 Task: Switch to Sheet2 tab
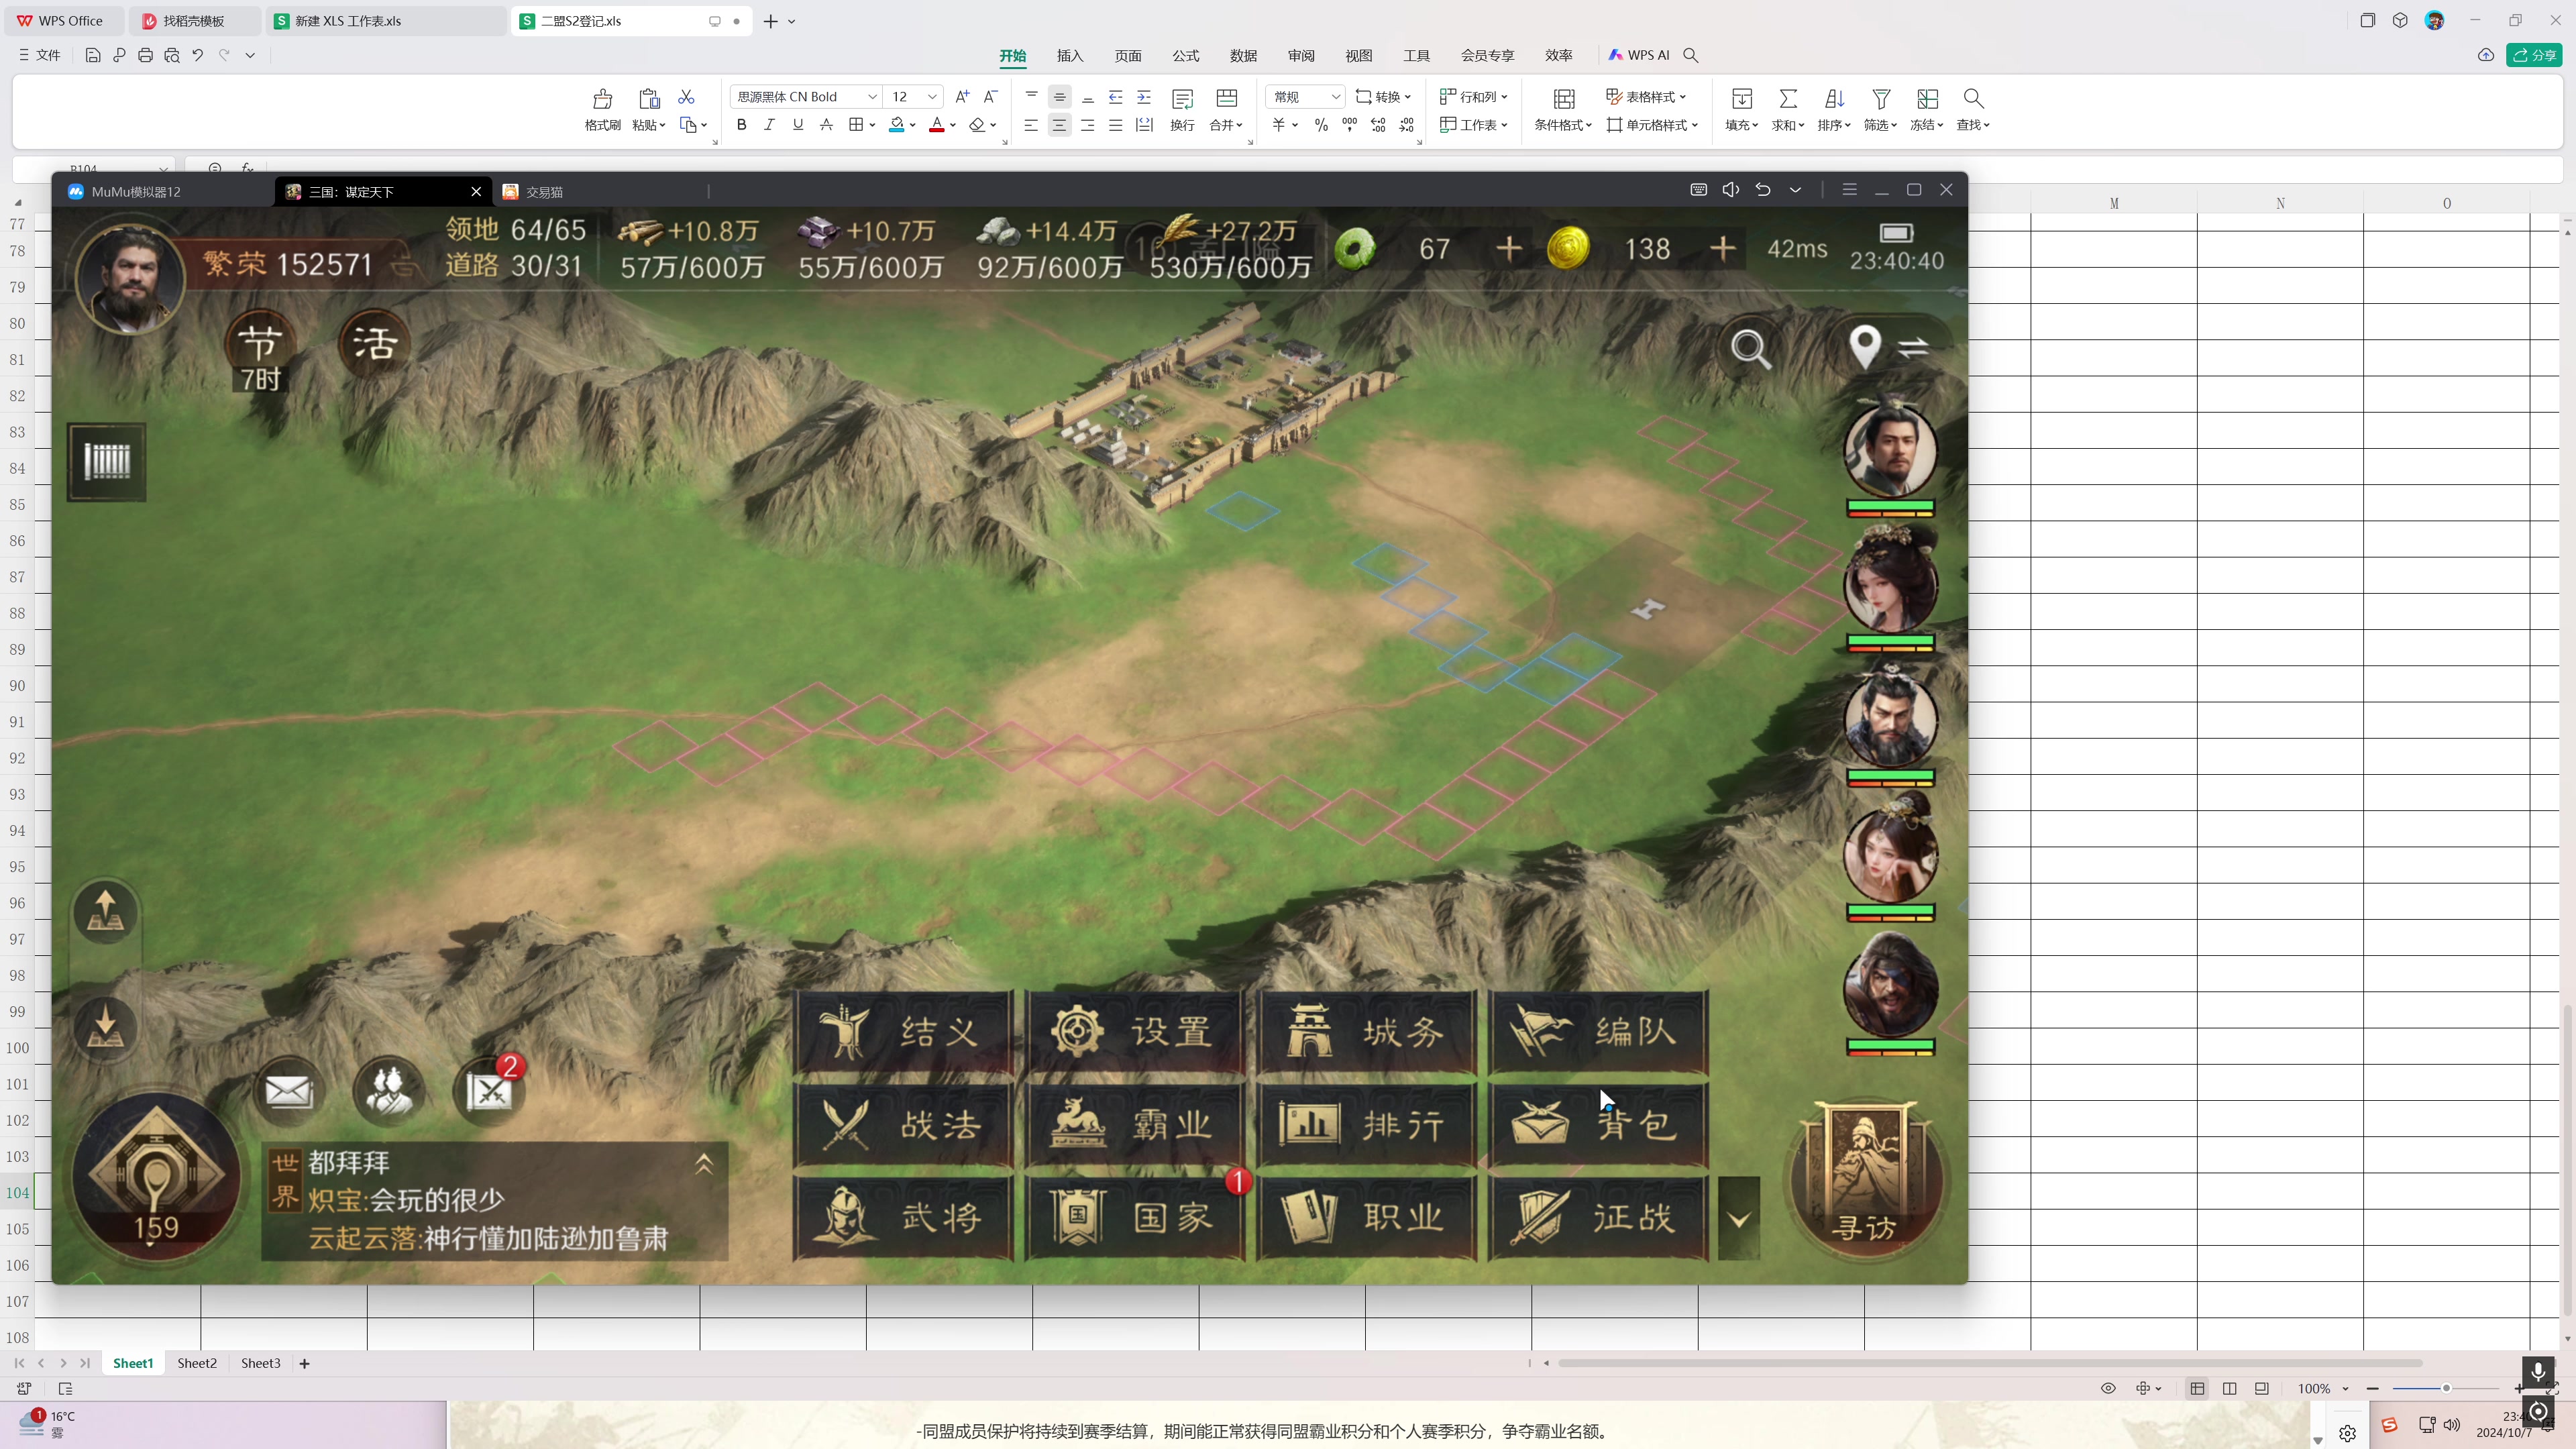(x=197, y=1364)
